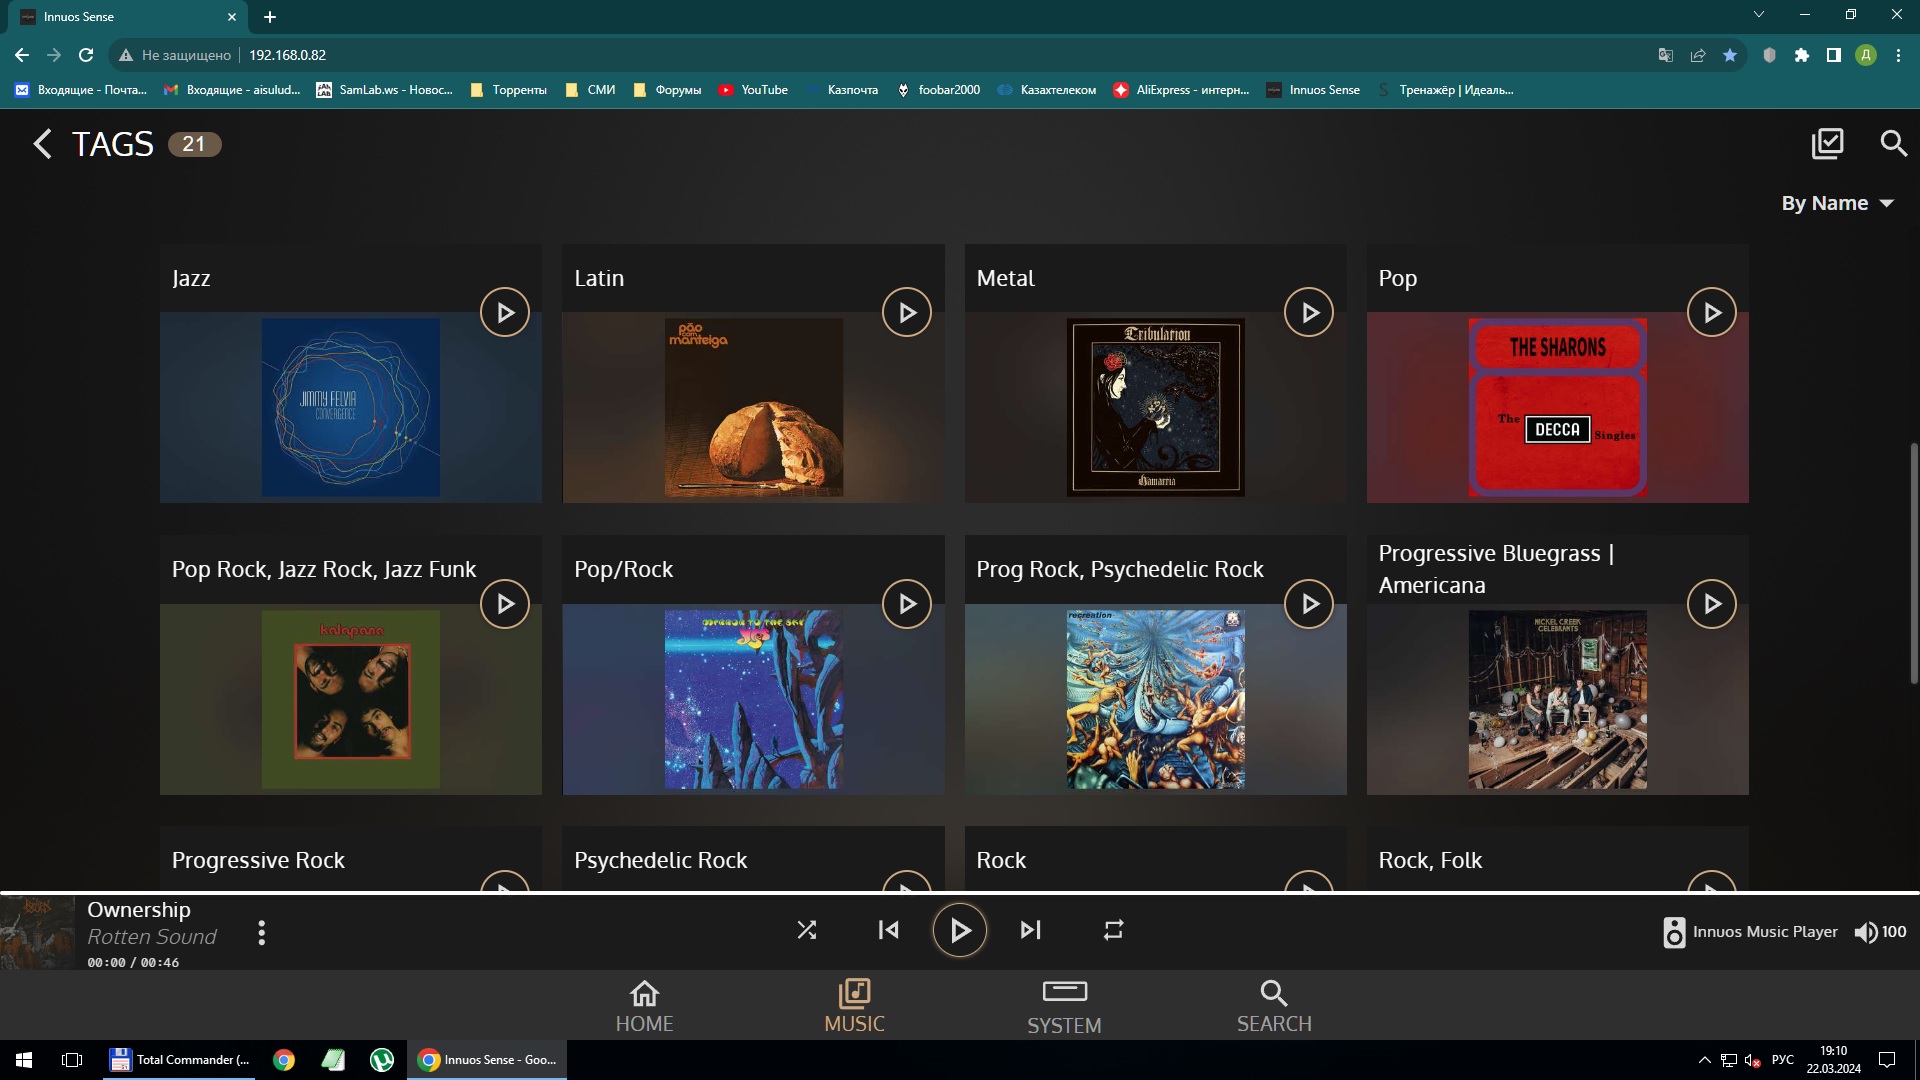This screenshot has height=1080, width=1920.
Task: Open the Windows notification center
Action: click(1887, 1060)
